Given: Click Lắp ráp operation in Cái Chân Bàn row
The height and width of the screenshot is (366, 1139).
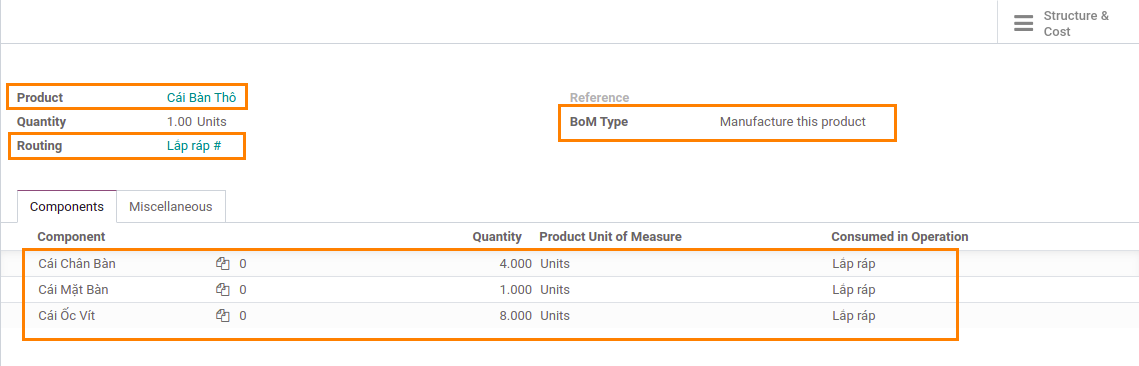Looking at the screenshot, I should [854, 264].
